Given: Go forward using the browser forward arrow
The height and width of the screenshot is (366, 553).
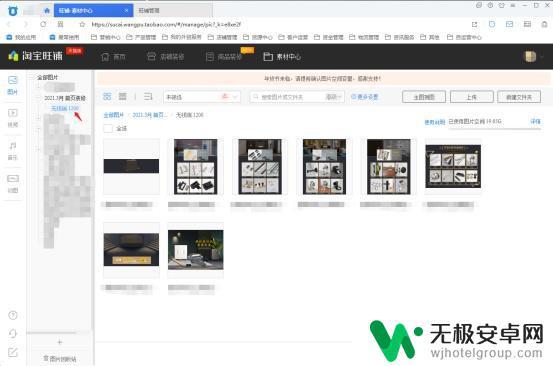Looking at the screenshot, I should (25, 24).
